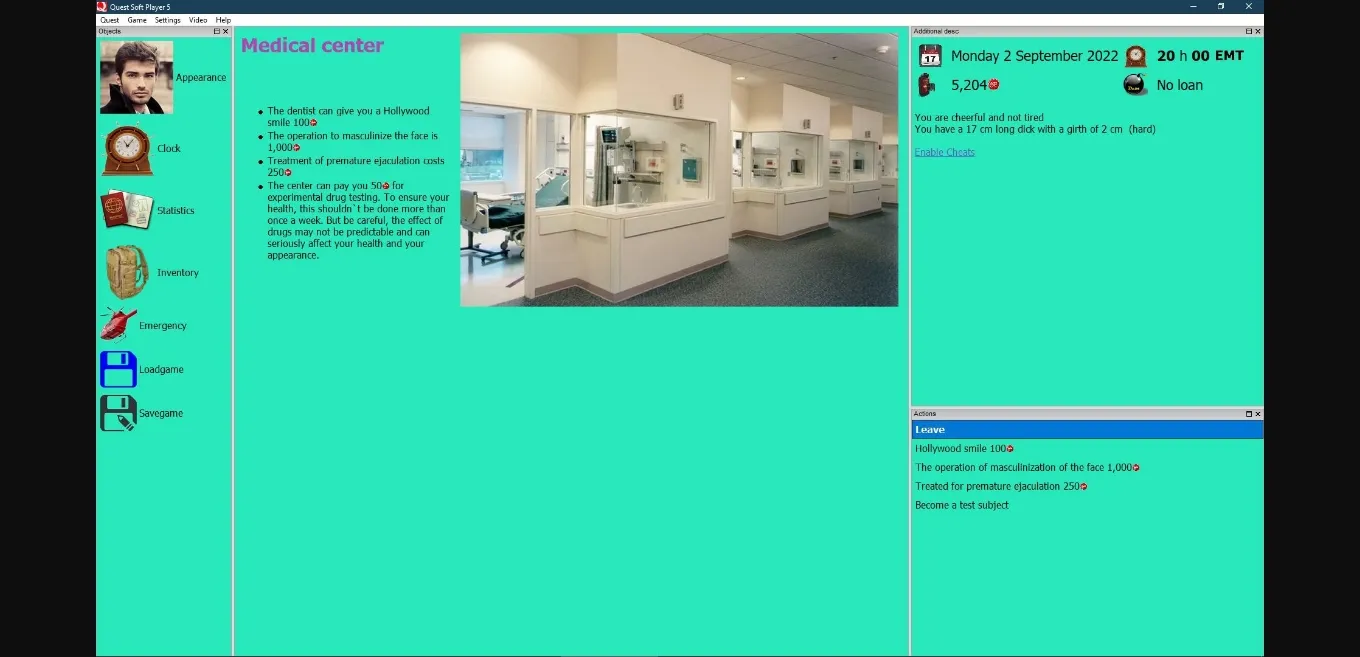1360x657 pixels.
Task: Click the medical center hallway image
Action: tap(679, 170)
